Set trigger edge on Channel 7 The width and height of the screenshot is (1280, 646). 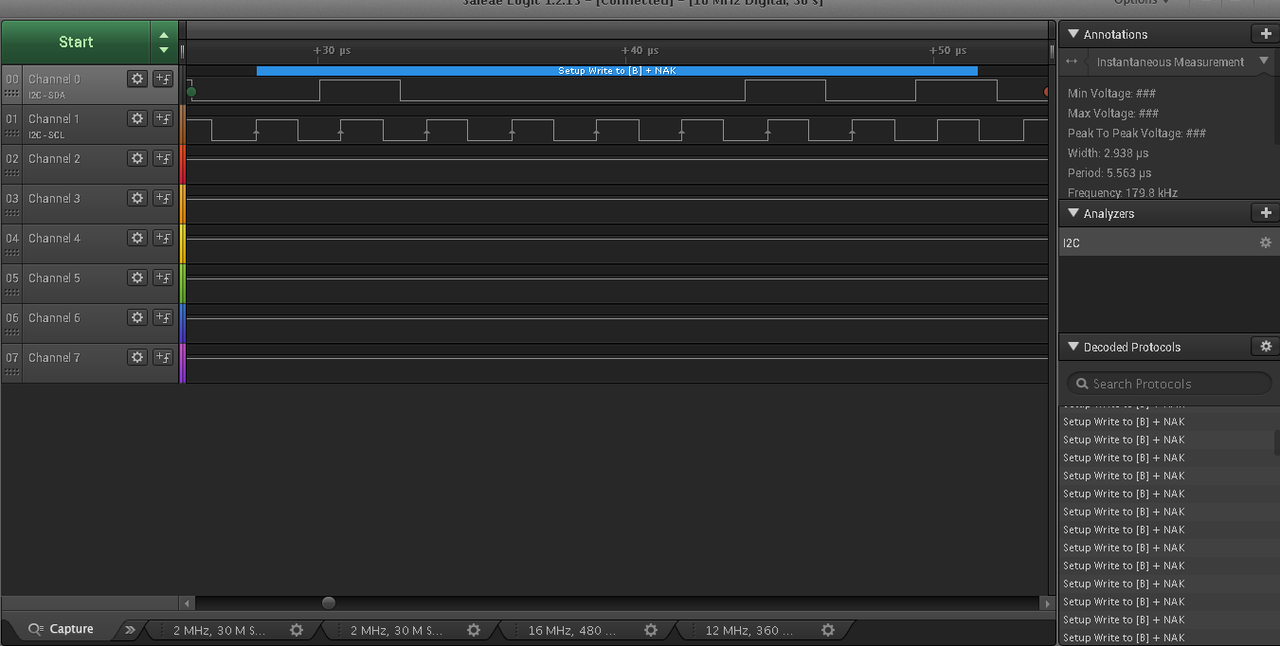(x=163, y=357)
